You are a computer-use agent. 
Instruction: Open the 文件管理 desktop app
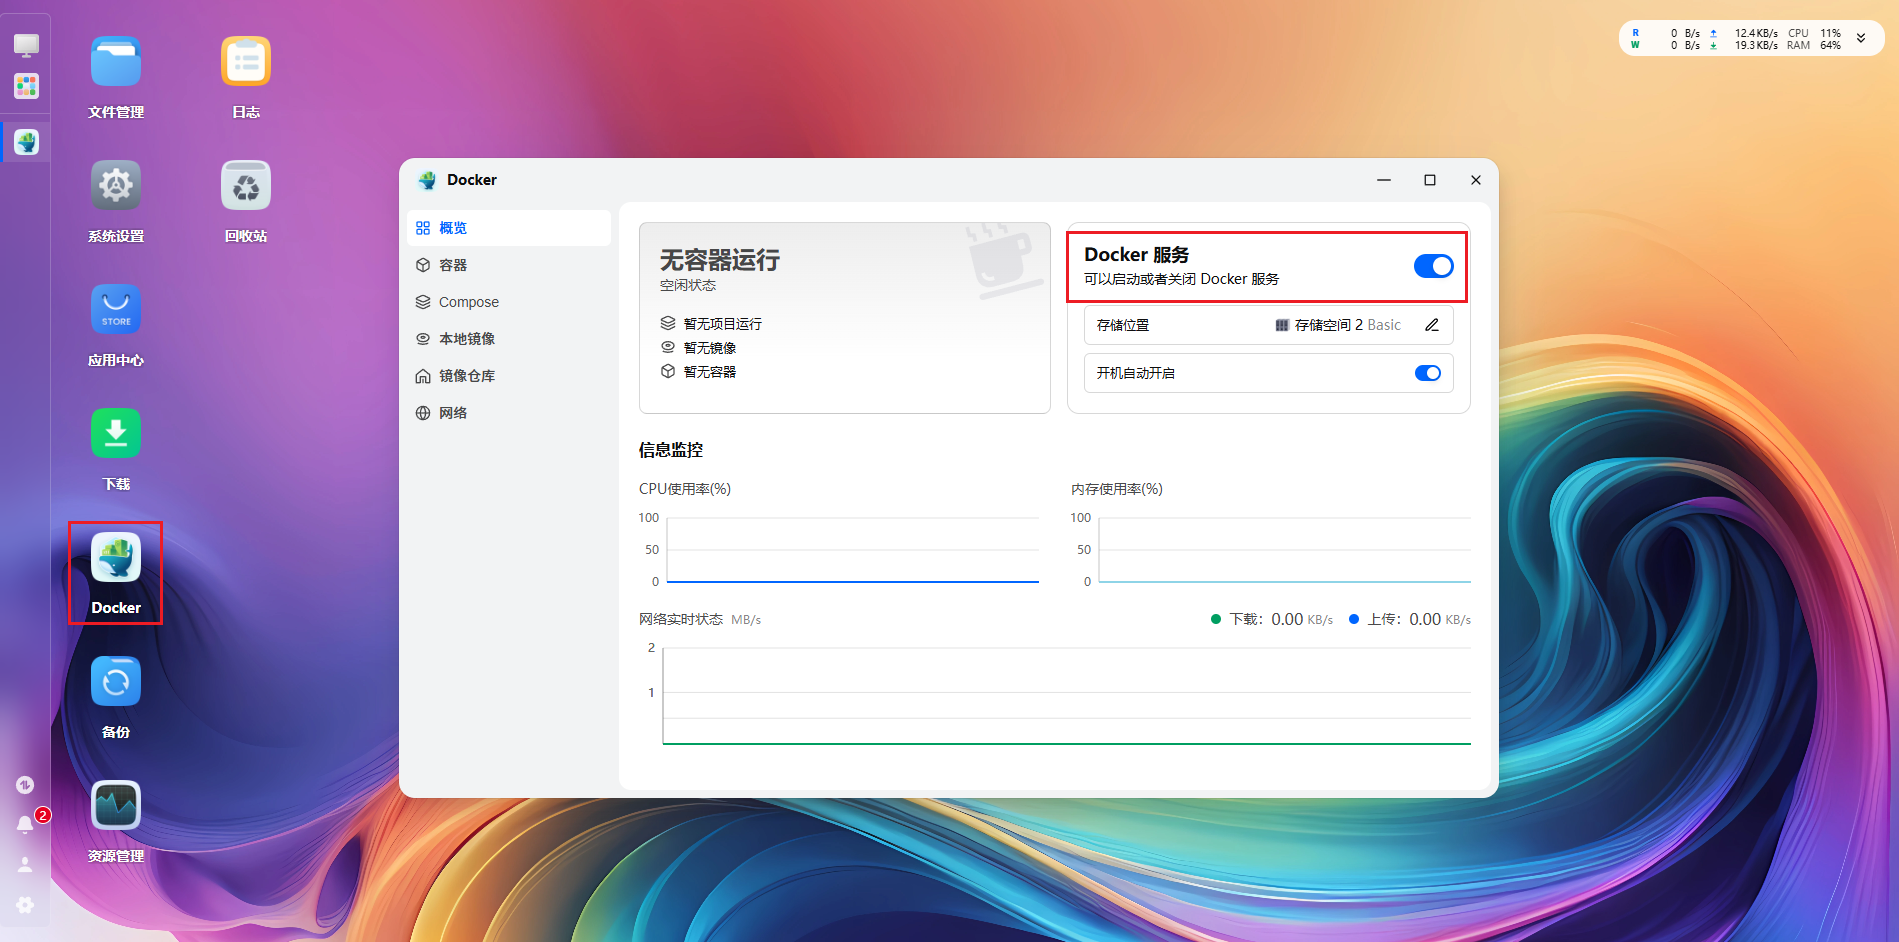[116, 62]
